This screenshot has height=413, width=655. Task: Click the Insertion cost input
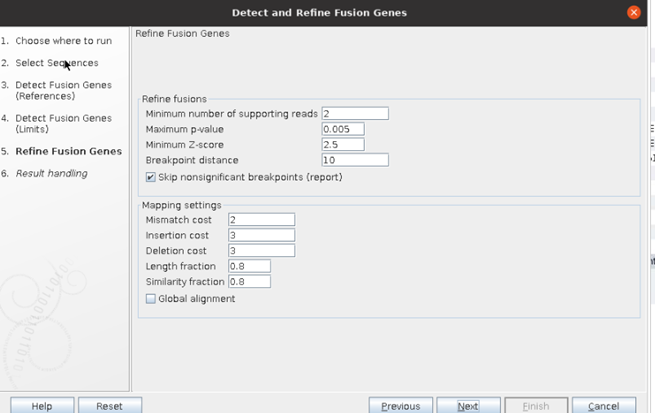click(261, 235)
